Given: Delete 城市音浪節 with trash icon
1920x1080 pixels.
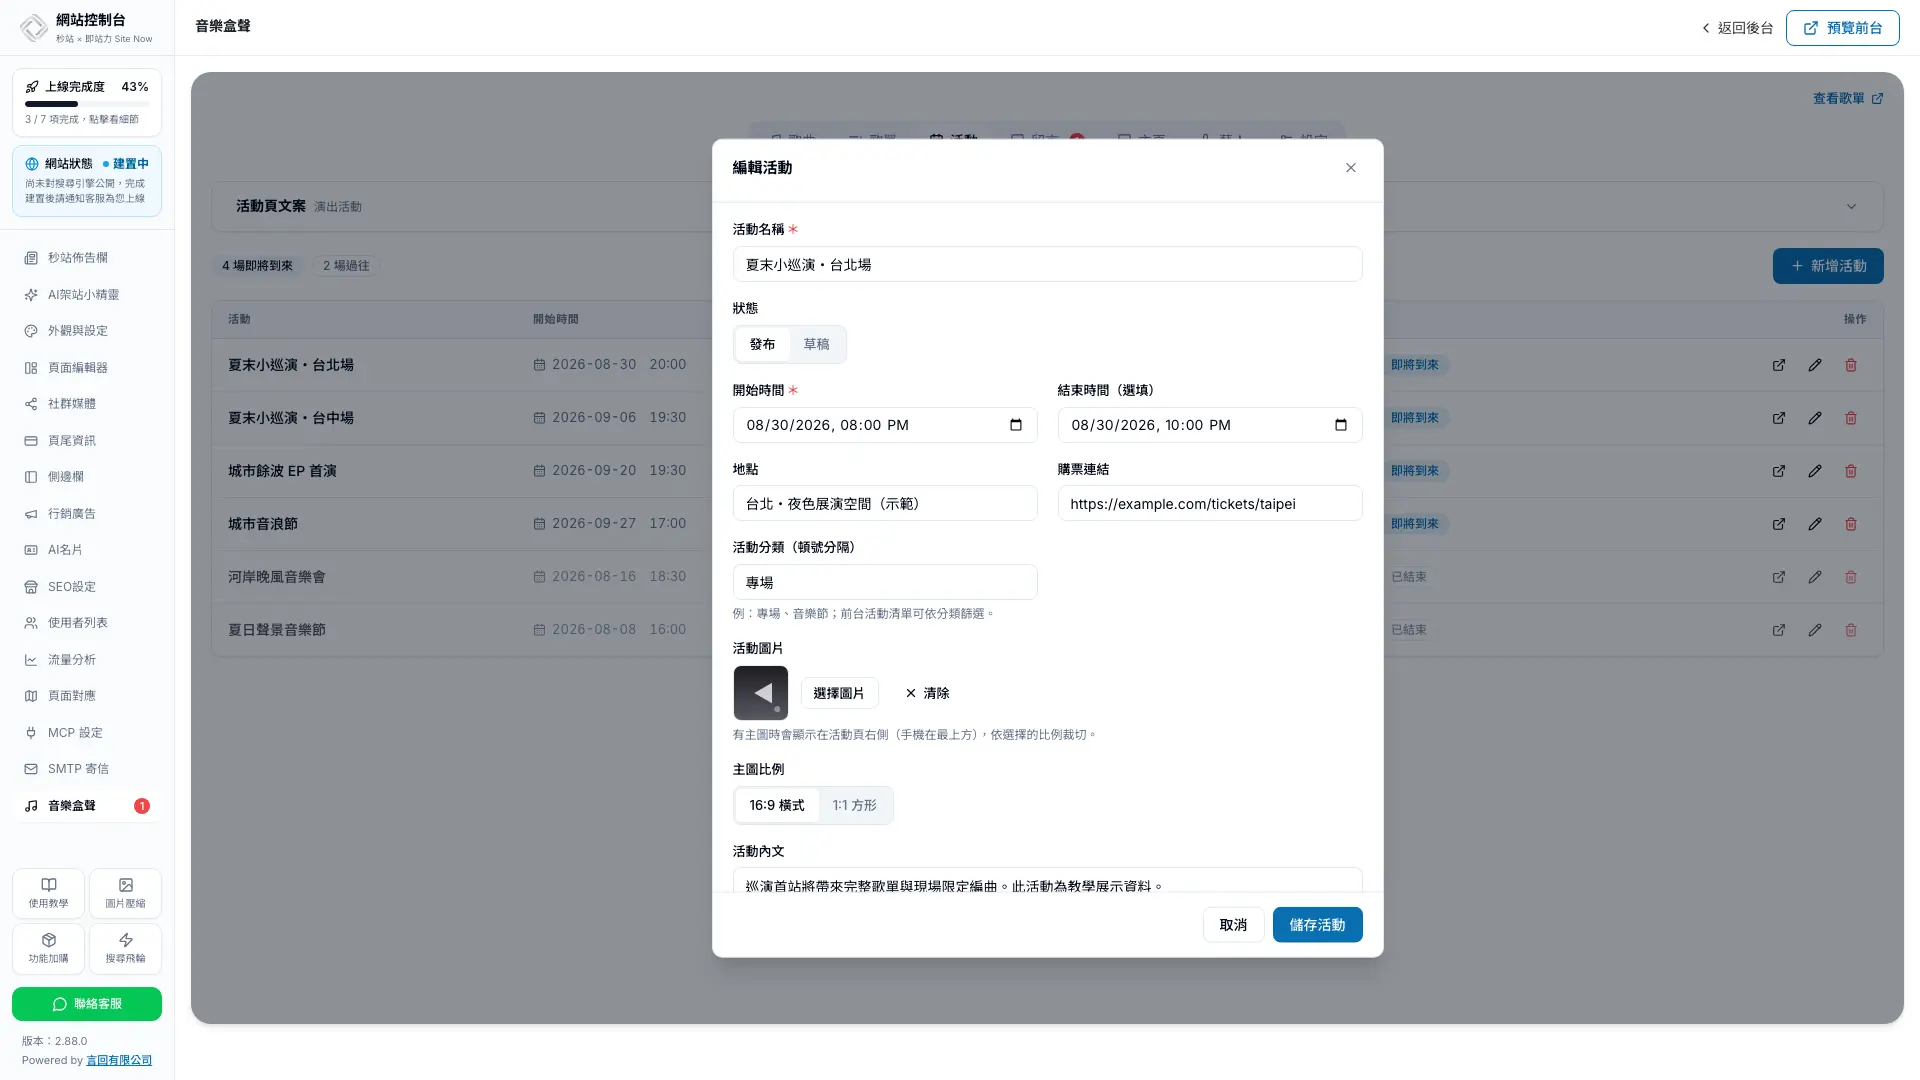Looking at the screenshot, I should 1850,524.
